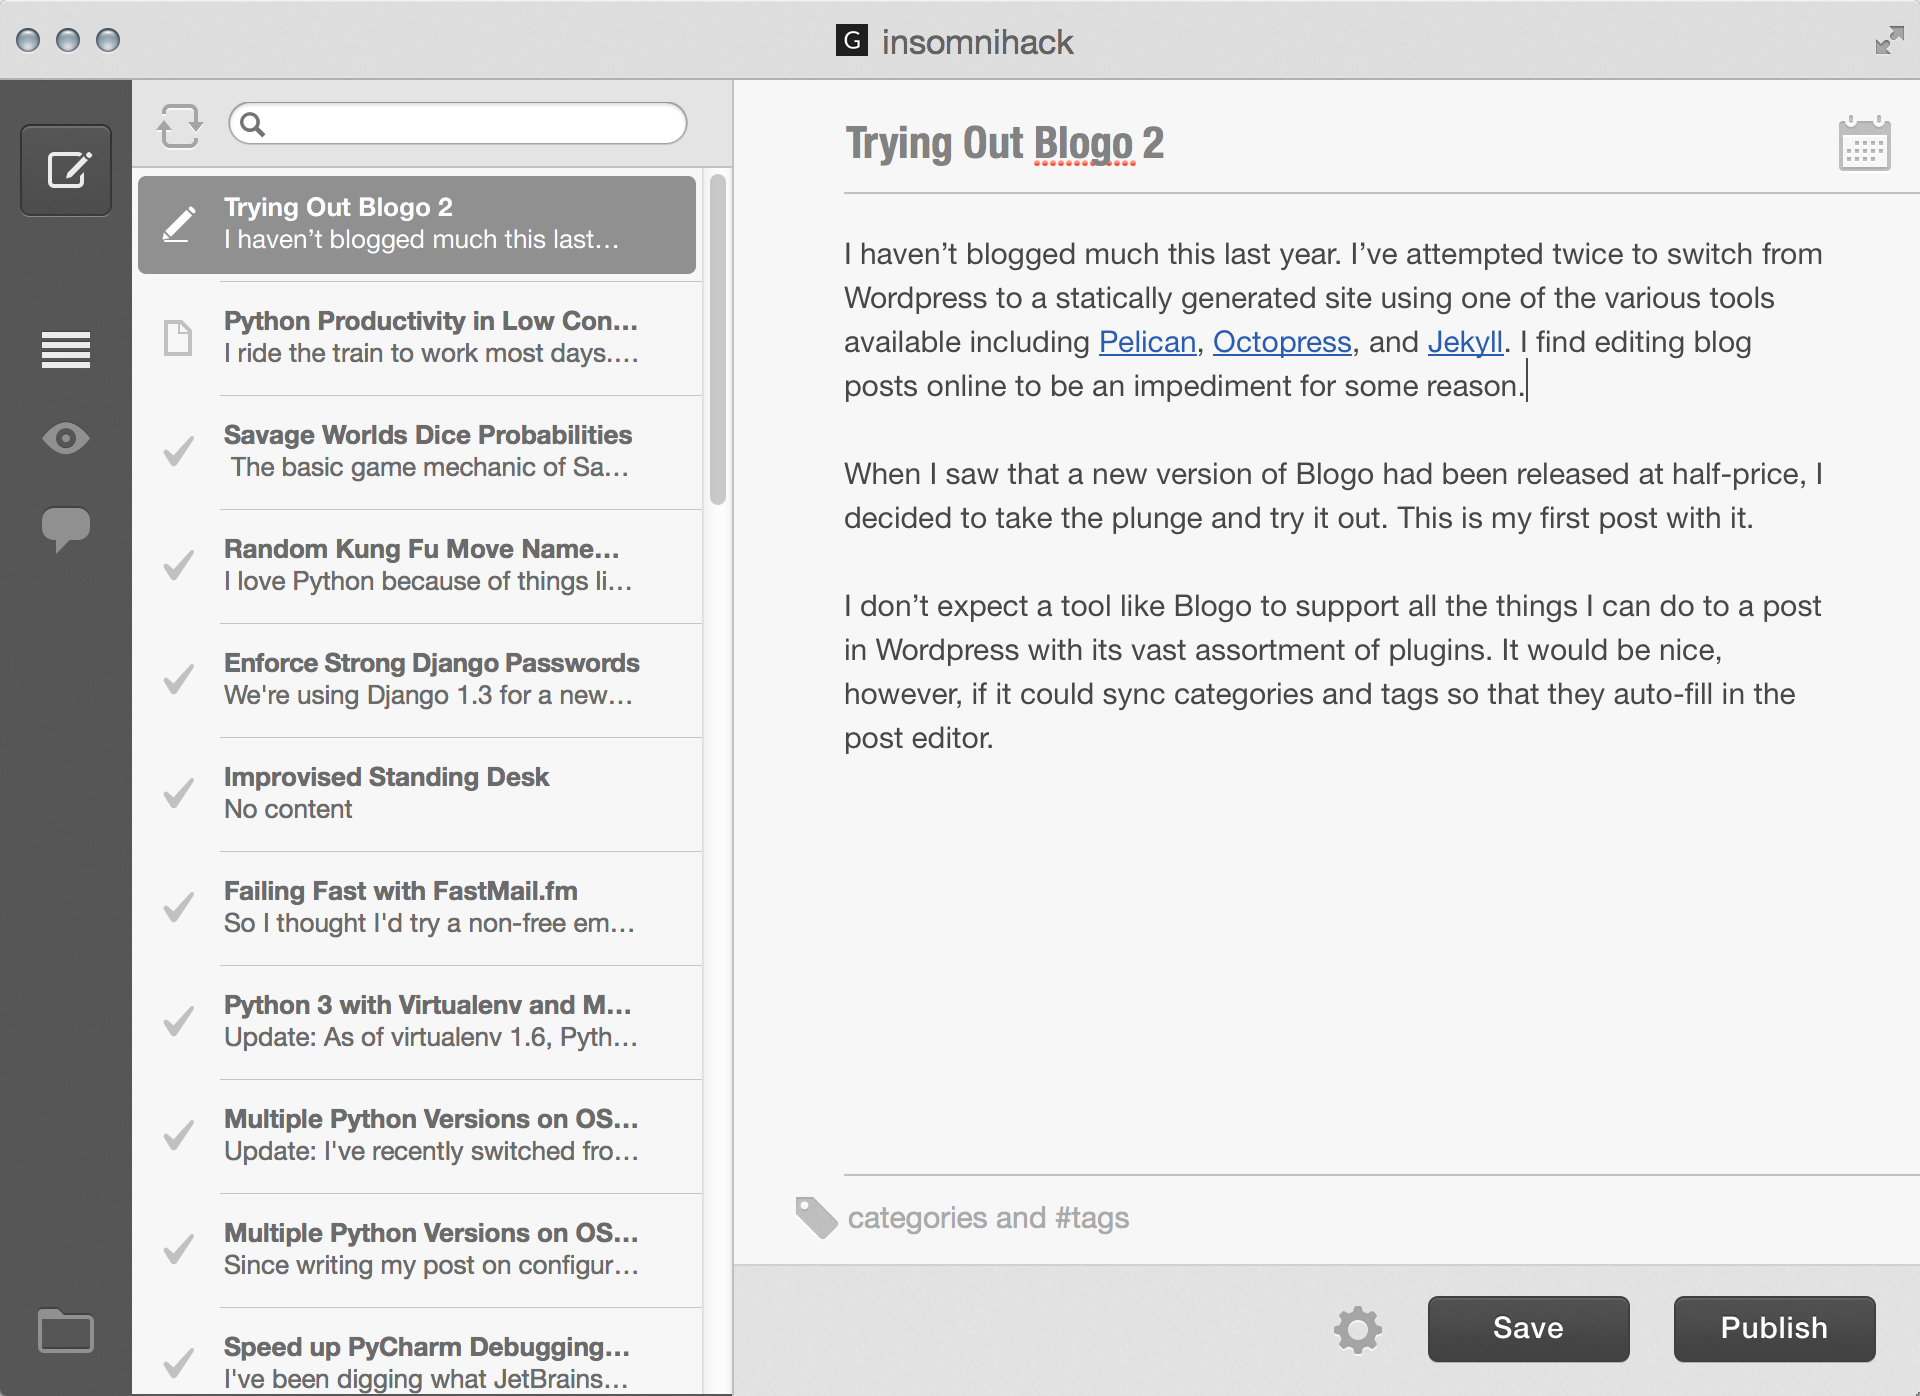Follow the Jekyll link

point(1465,342)
